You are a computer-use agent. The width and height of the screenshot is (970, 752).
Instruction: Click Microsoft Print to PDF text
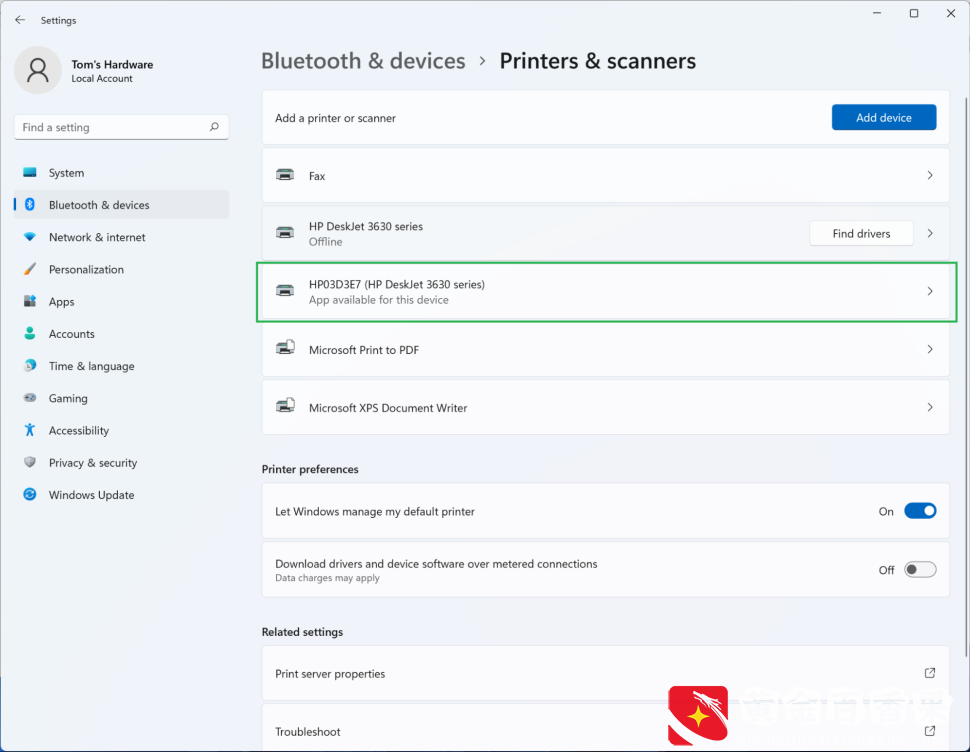point(364,350)
